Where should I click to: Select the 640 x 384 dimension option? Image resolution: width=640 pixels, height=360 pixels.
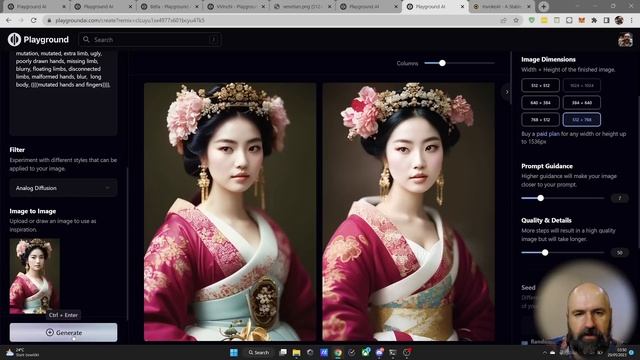(540, 102)
